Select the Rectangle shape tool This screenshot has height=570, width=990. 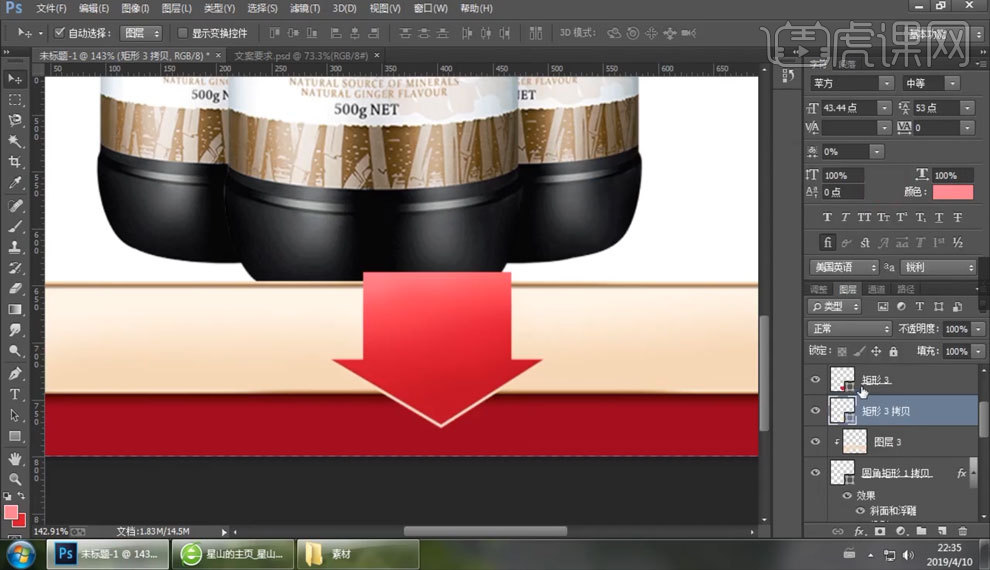(15, 436)
